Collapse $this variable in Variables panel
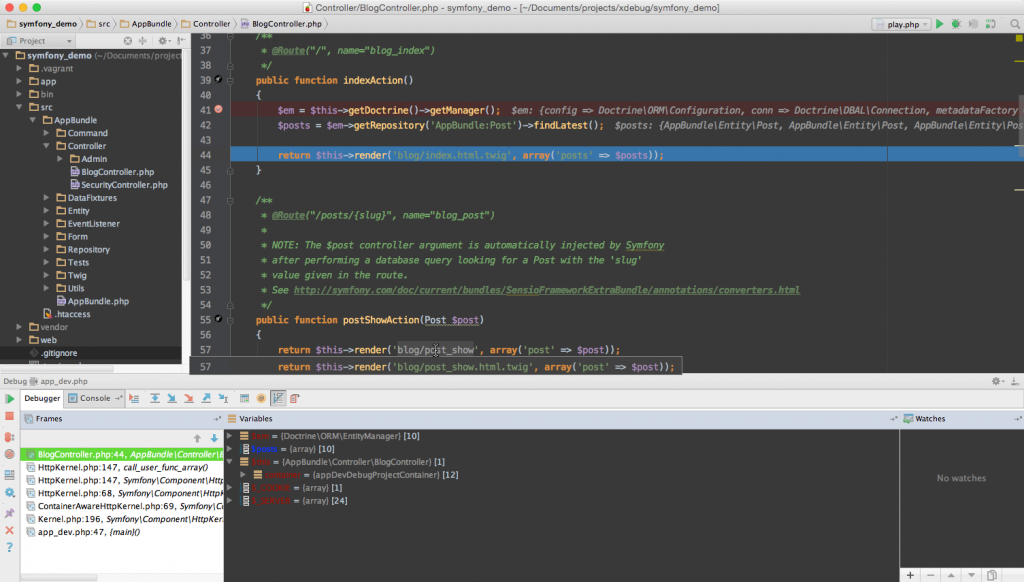The height and width of the screenshot is (582, 1024). (229, 462)
